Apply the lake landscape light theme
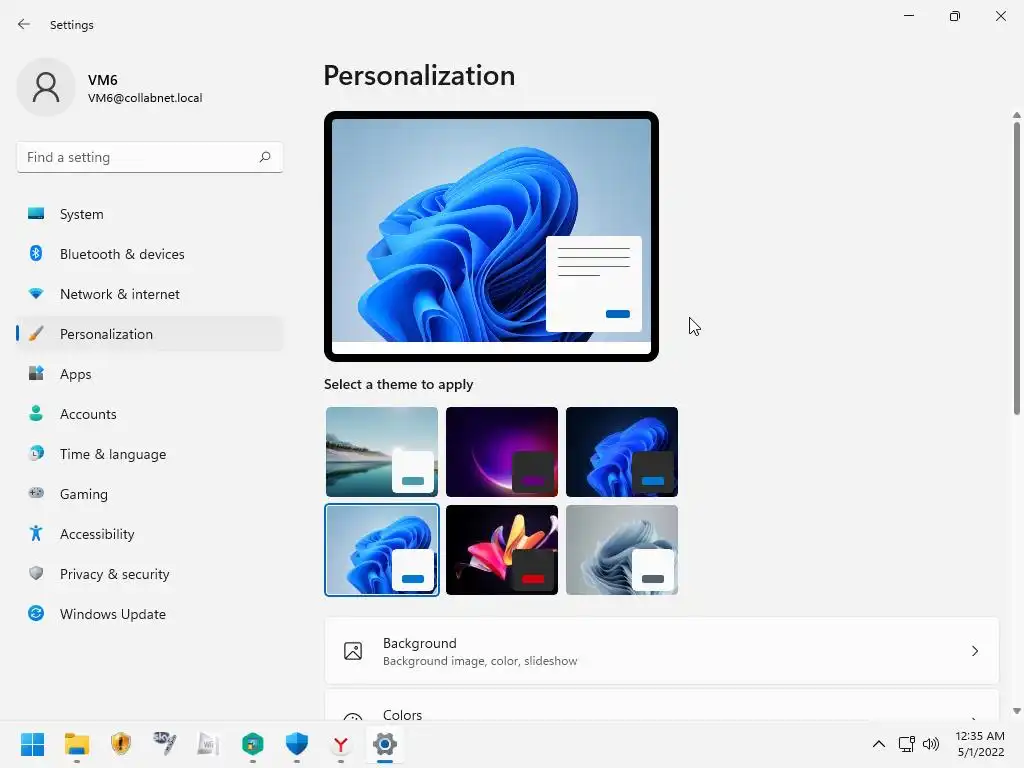 (x=382, y=452)
